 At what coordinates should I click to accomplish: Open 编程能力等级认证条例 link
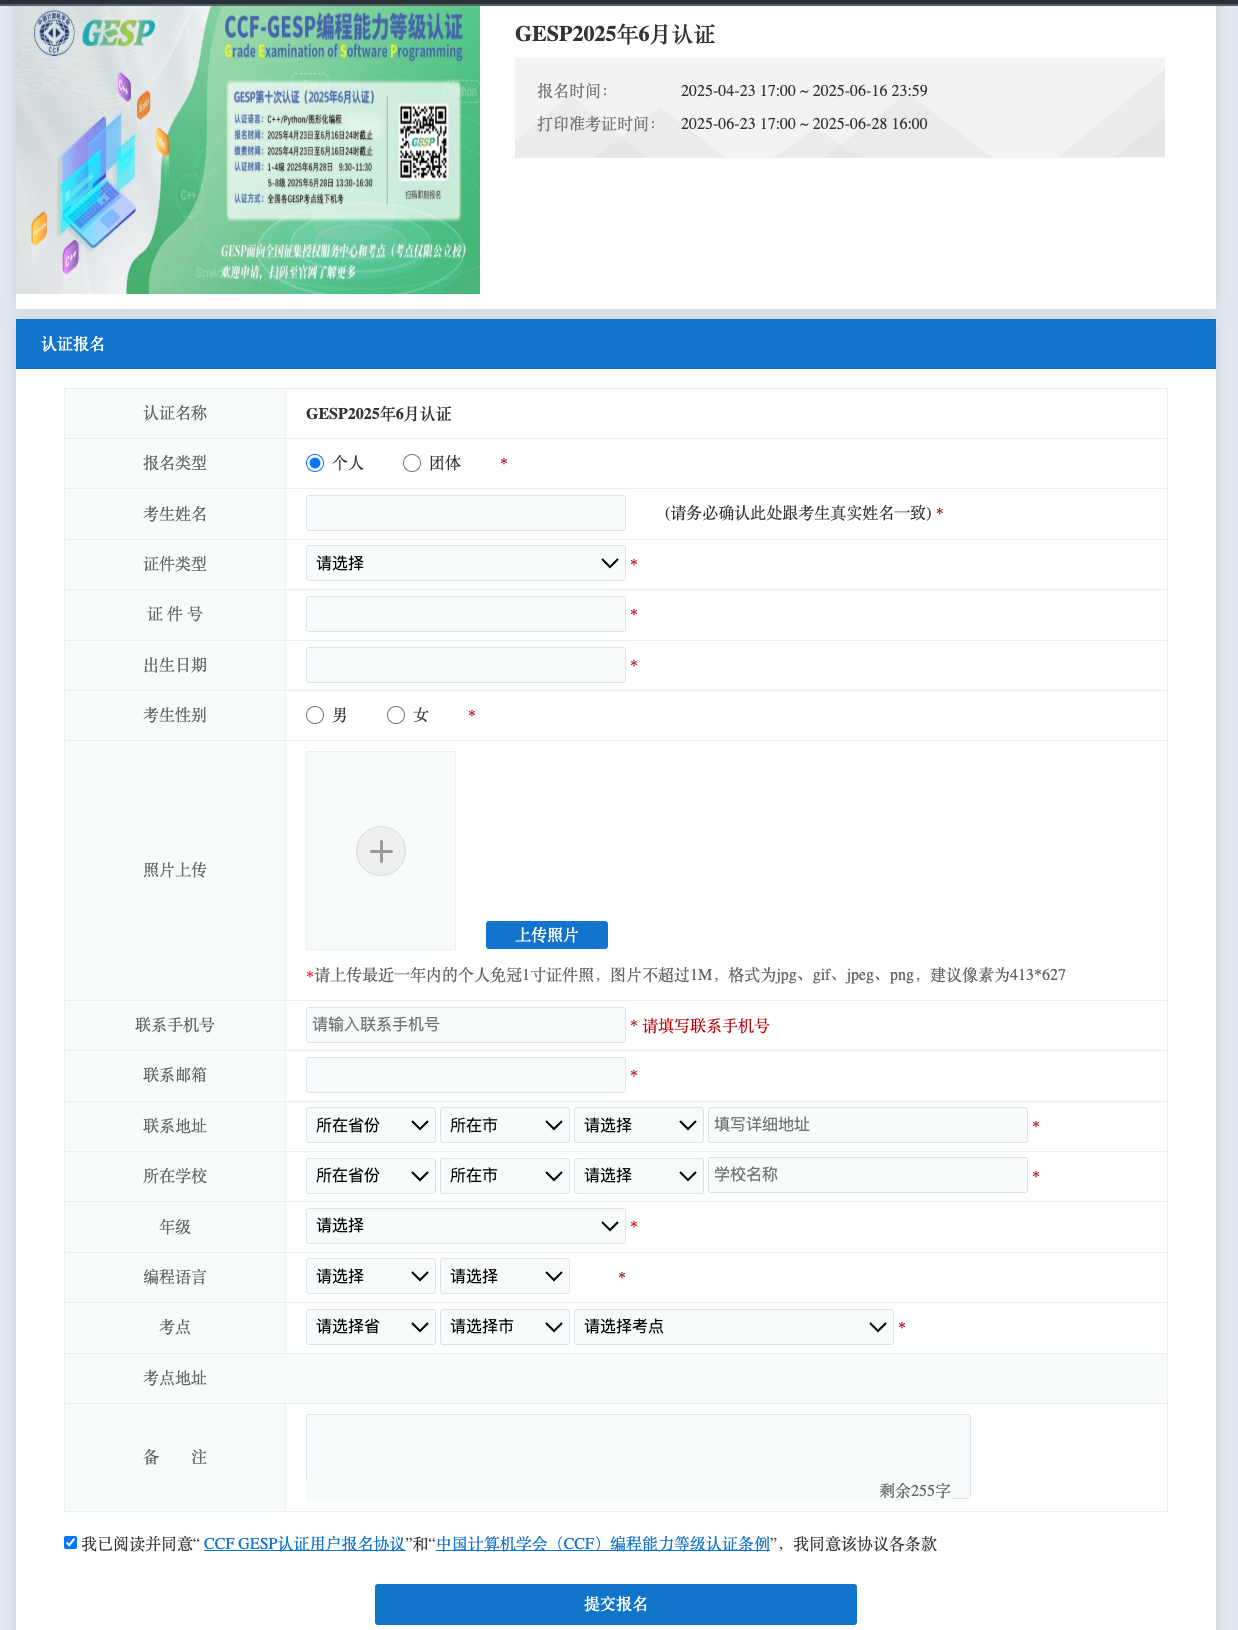[x=603, y=1544]
